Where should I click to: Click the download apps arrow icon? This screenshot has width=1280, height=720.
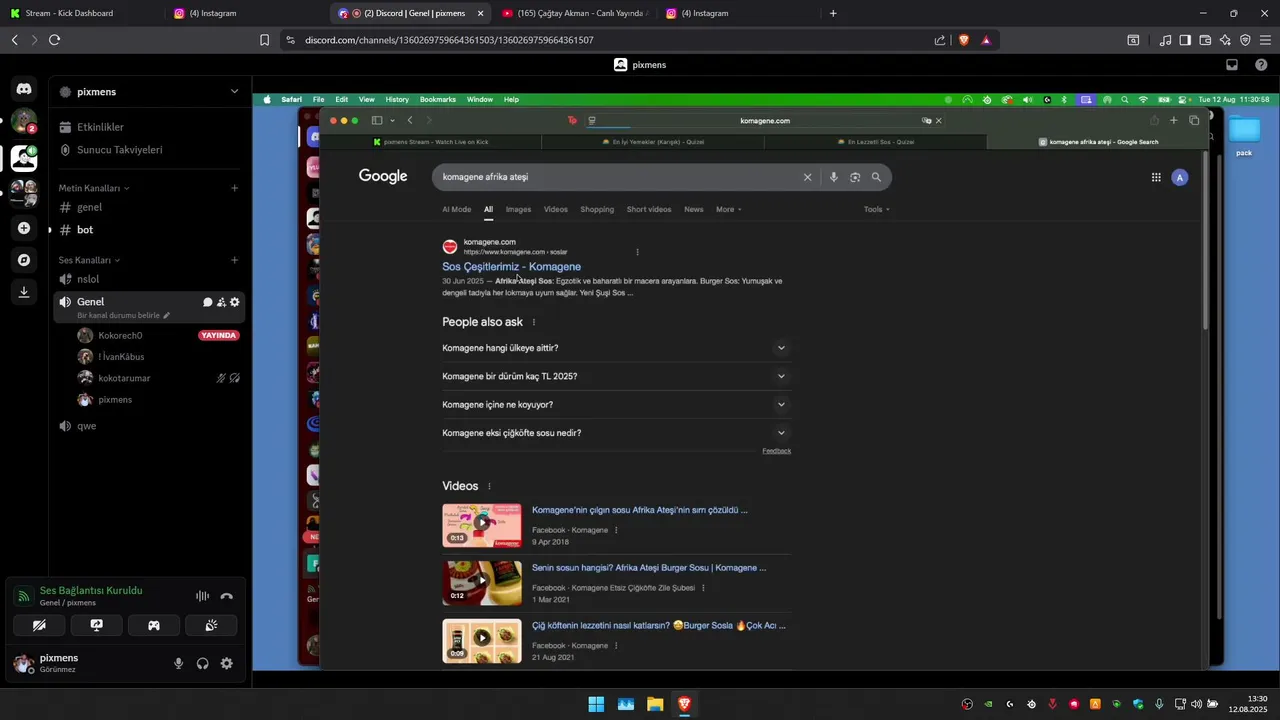click(24, 292)
